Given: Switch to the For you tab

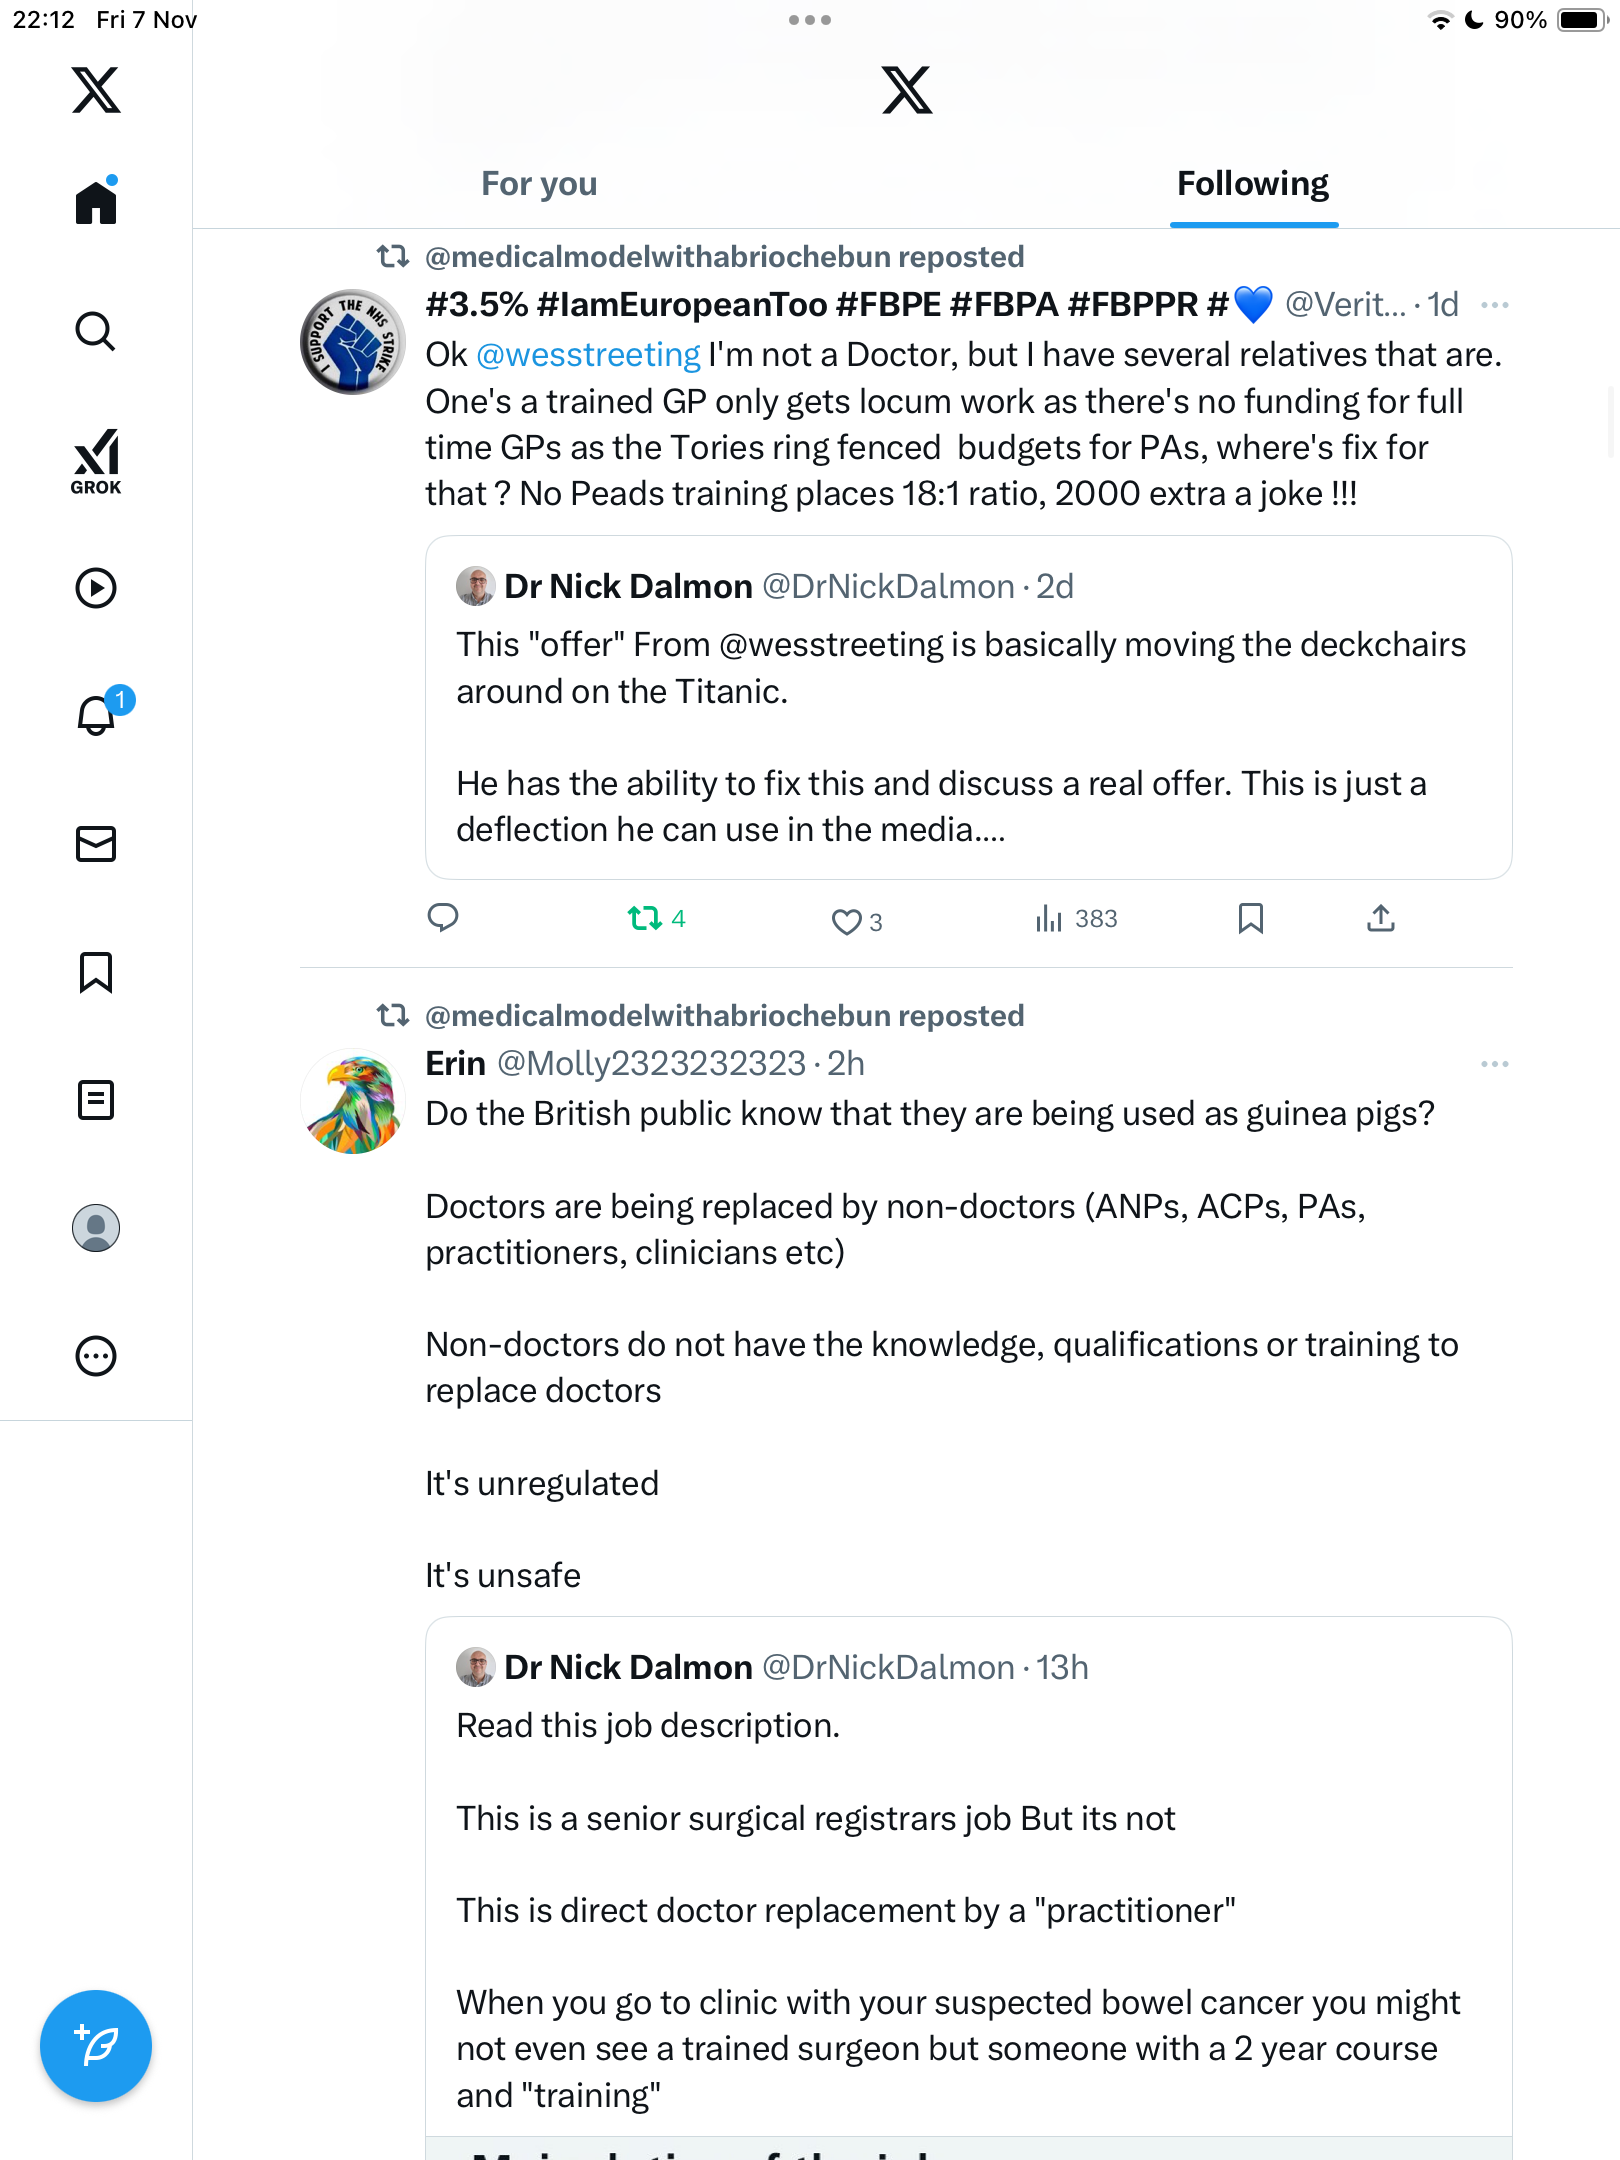Looking at the screenshot, I should [x=539, y=184].
